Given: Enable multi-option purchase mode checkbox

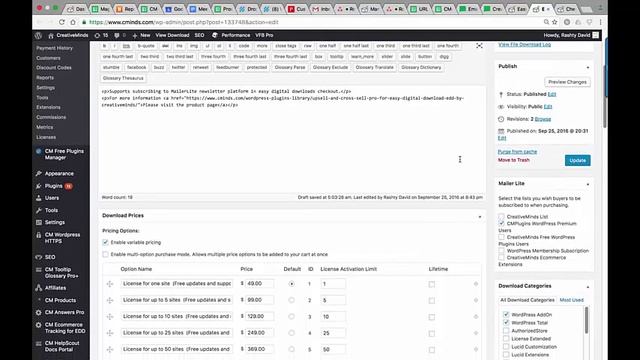Looking at the screenshot, I should (x=105, y=254).
